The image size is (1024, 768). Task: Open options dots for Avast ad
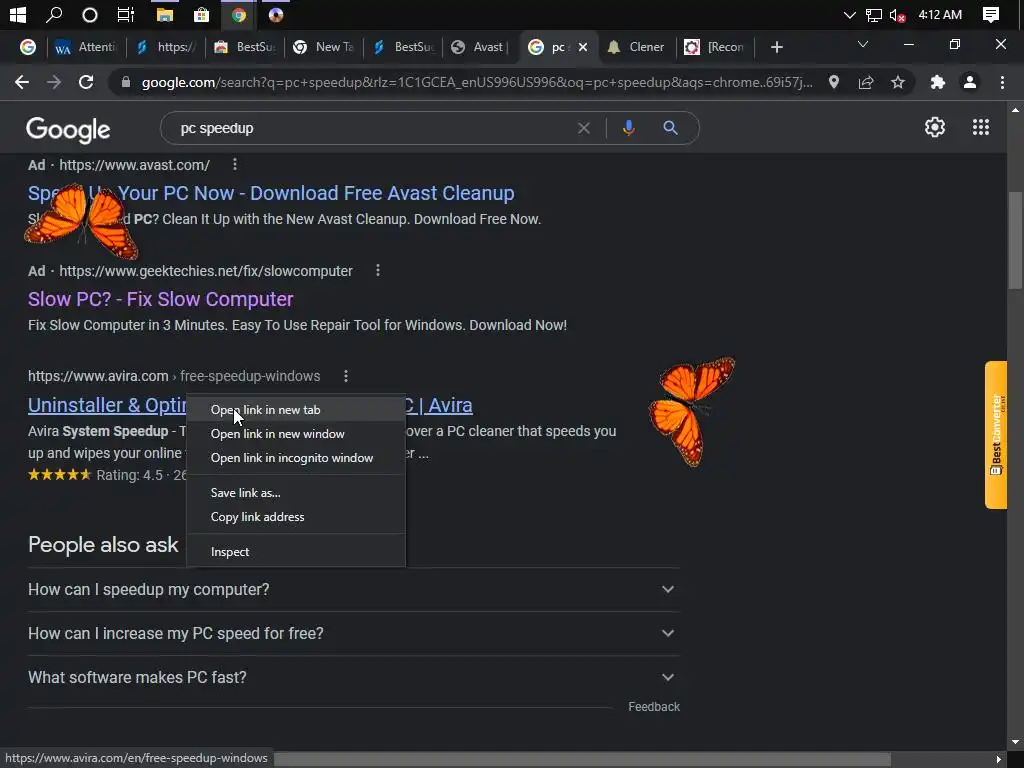[235, 165]
